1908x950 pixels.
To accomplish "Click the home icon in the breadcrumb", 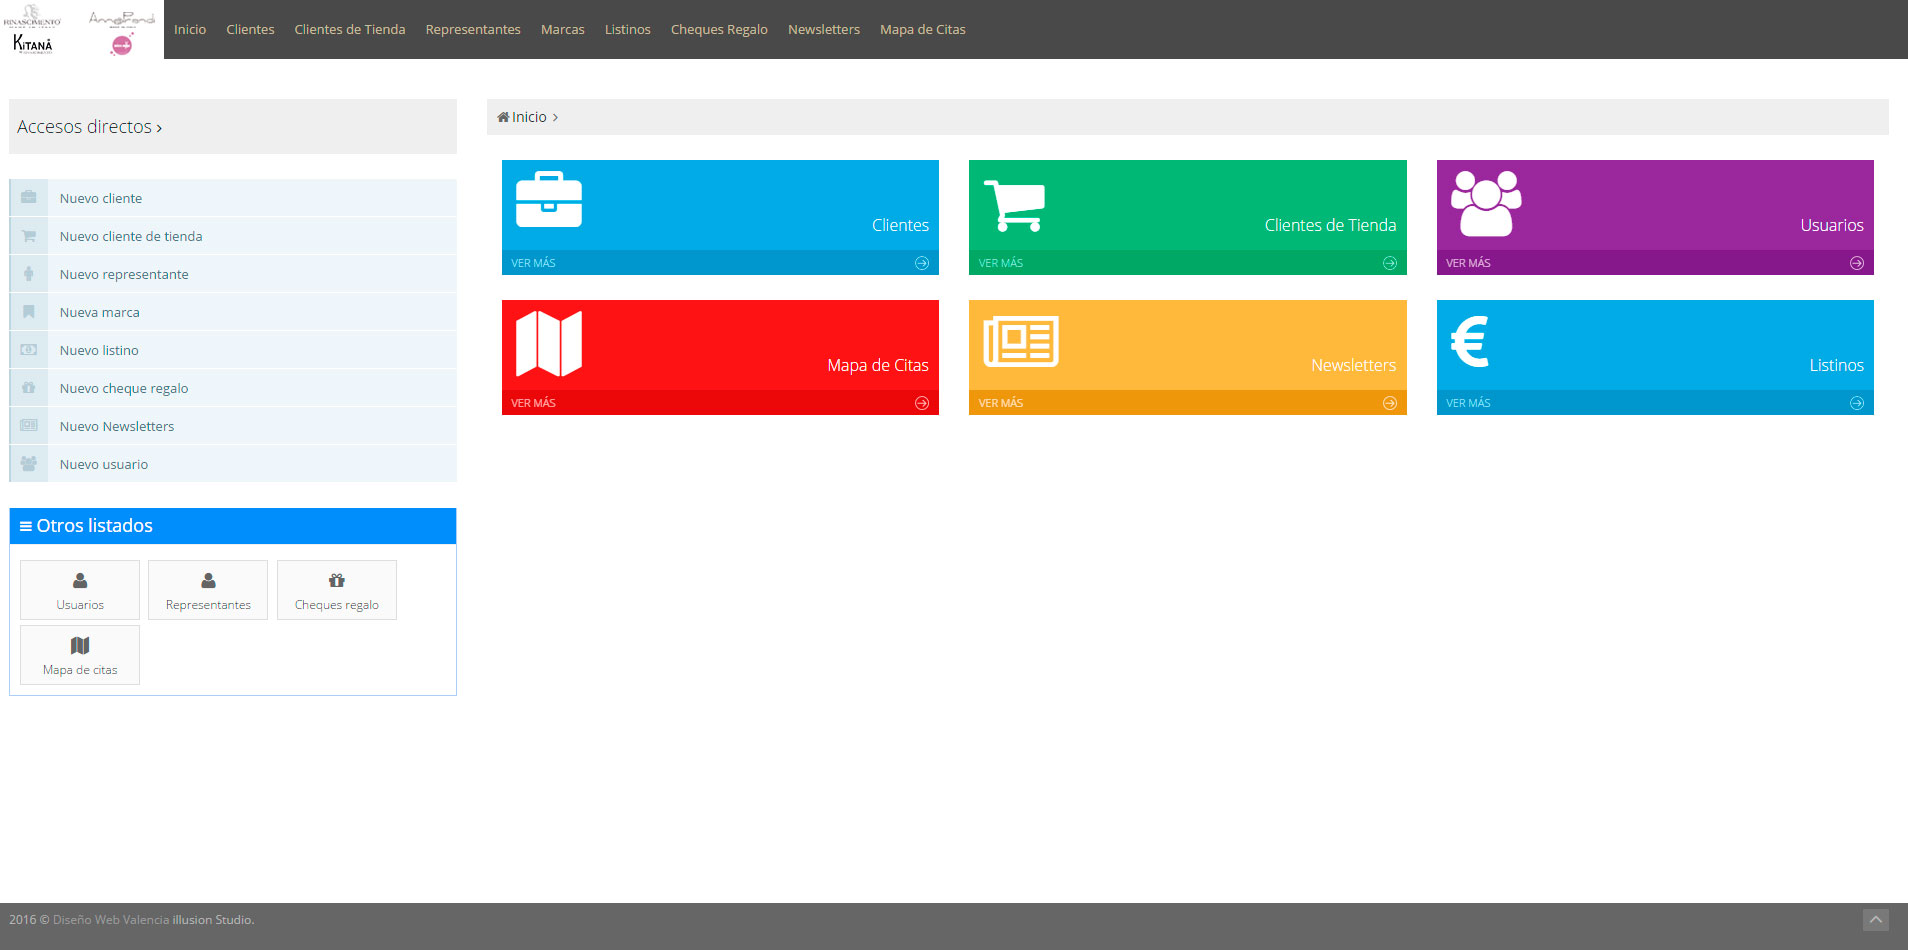I will tap(503, 117).
